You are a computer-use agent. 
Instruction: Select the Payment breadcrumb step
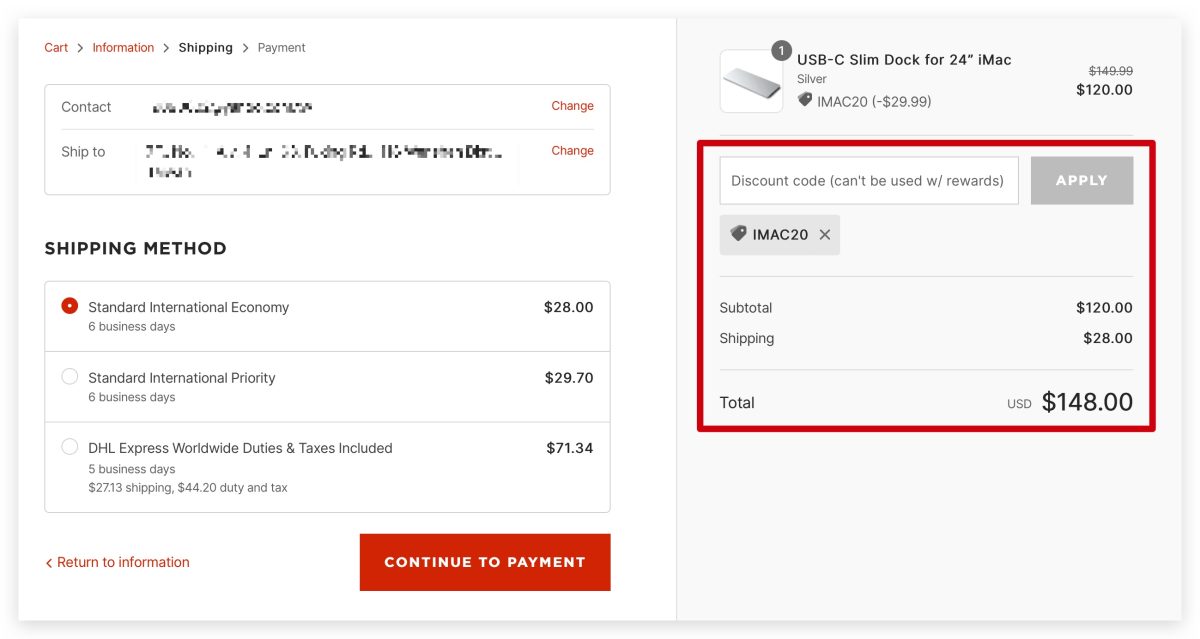281,48
